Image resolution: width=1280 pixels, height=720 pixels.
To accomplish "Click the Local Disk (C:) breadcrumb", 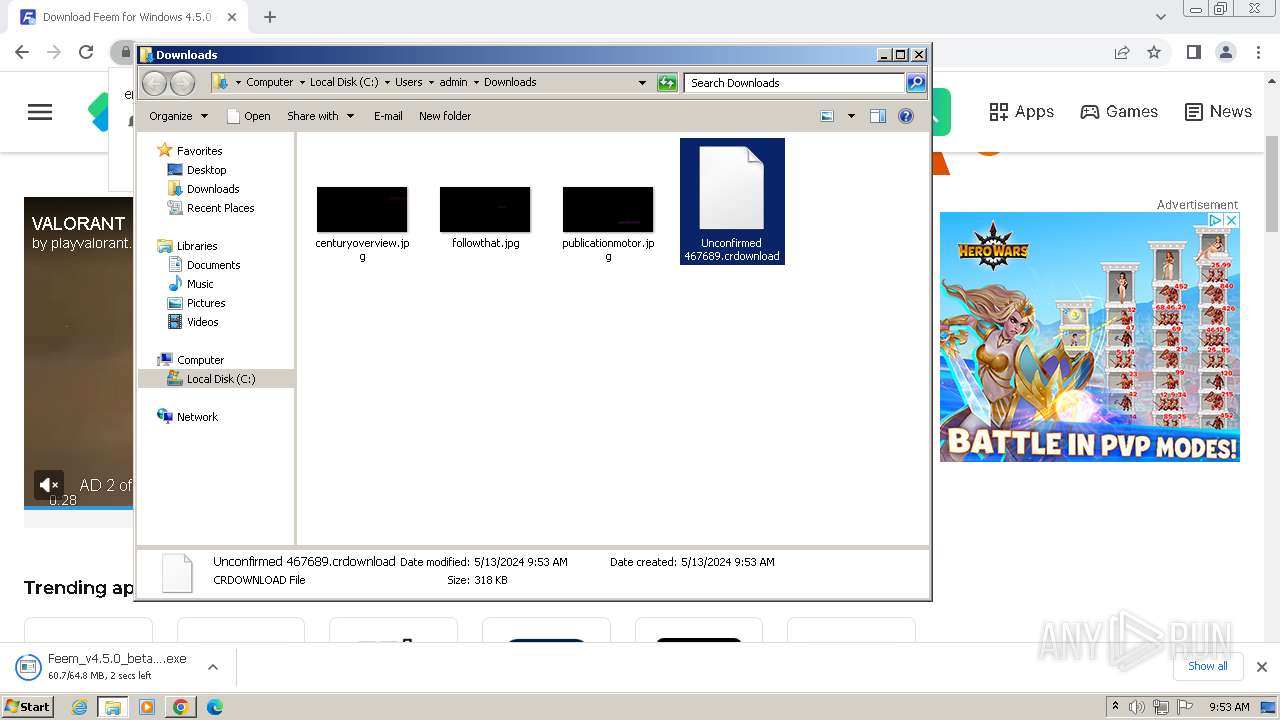I will click(344, 83).
